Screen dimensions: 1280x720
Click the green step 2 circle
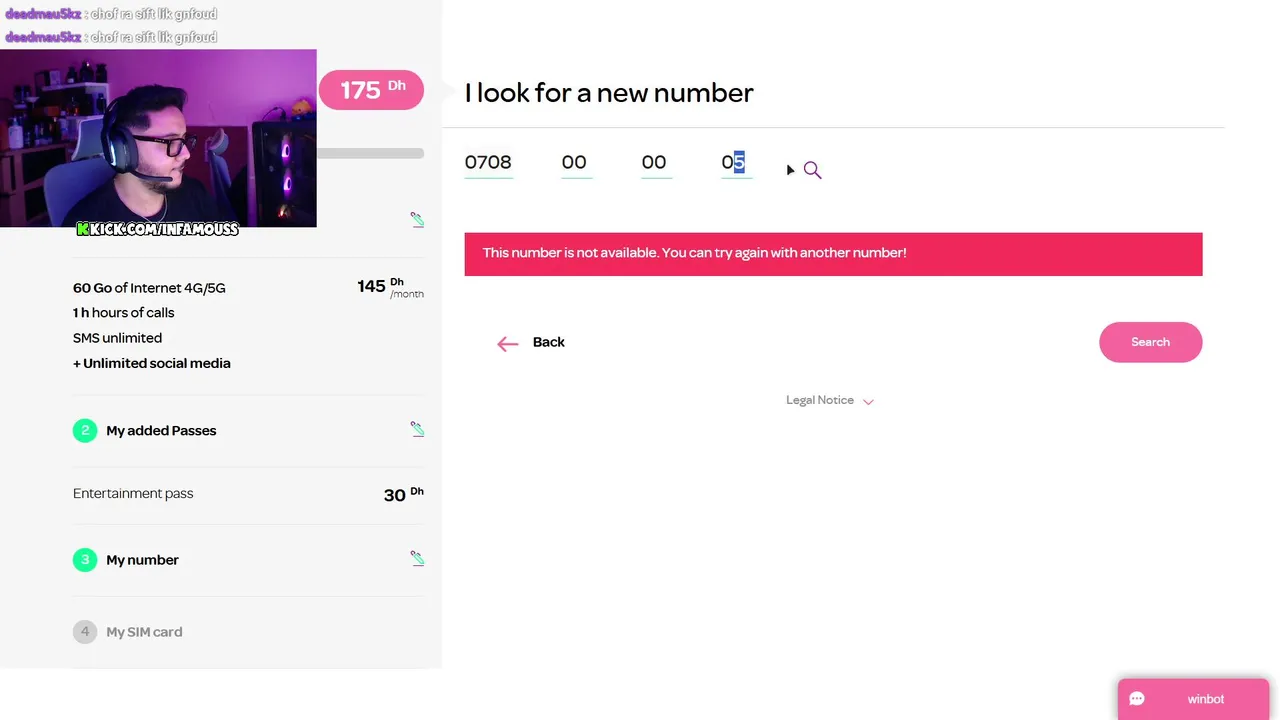(85, 431)
